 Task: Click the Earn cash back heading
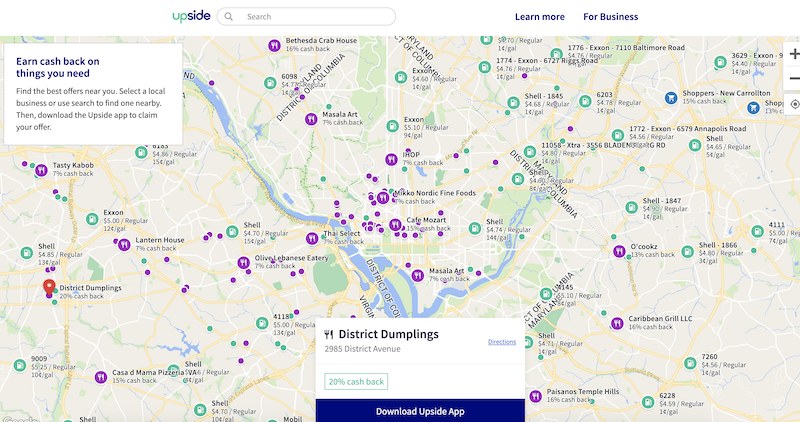coord(58,67)
